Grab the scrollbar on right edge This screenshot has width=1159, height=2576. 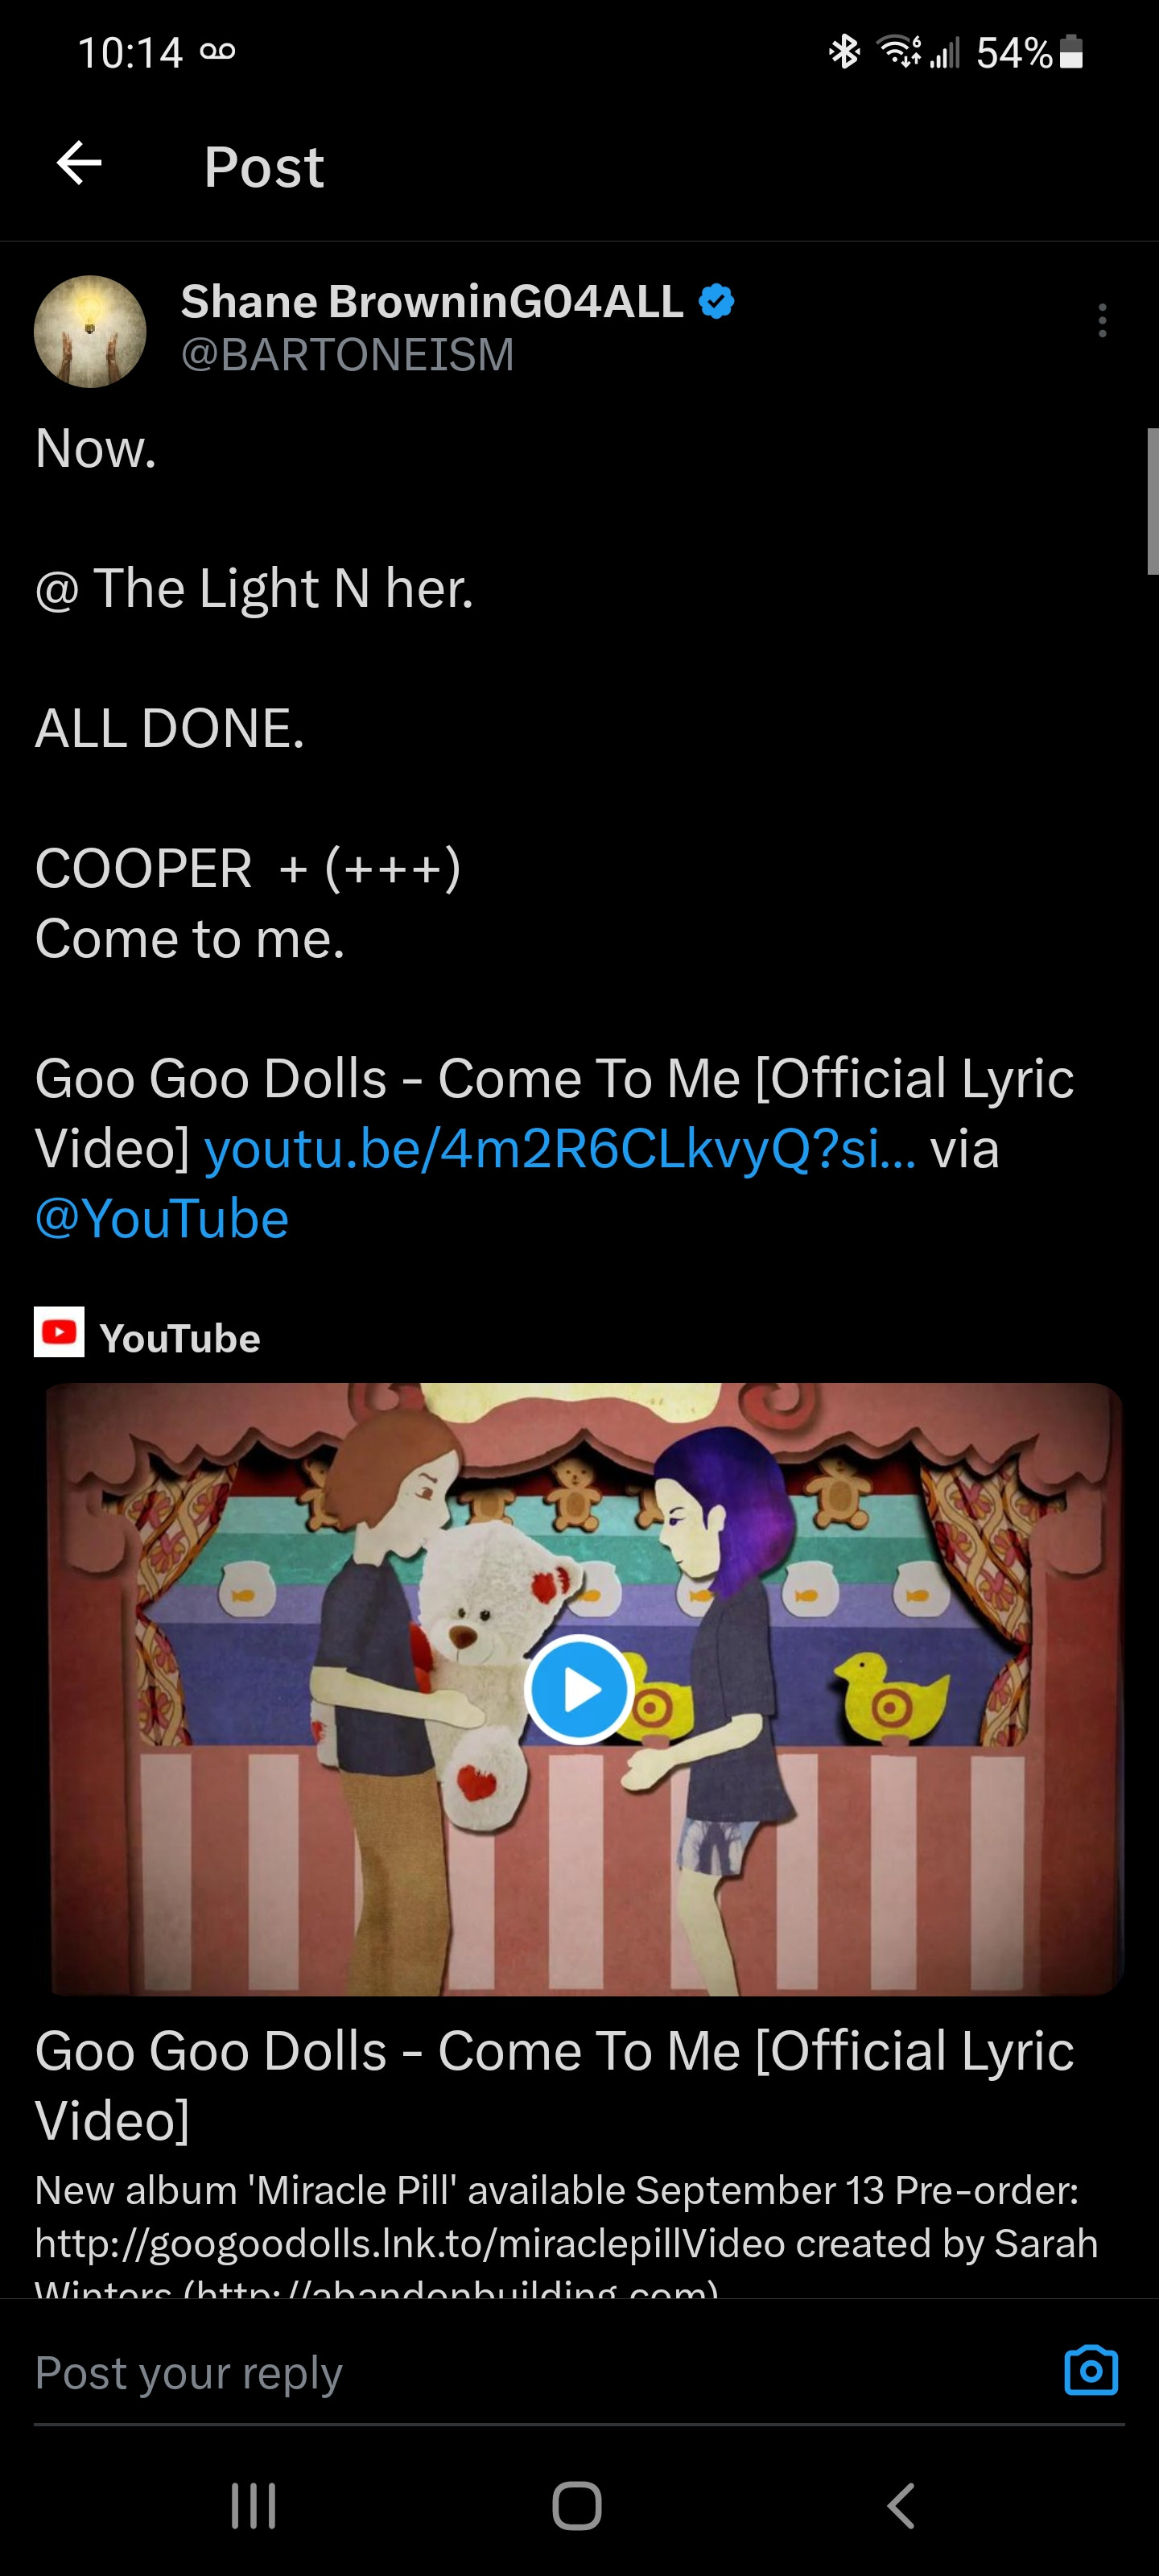pos(1152,501)
